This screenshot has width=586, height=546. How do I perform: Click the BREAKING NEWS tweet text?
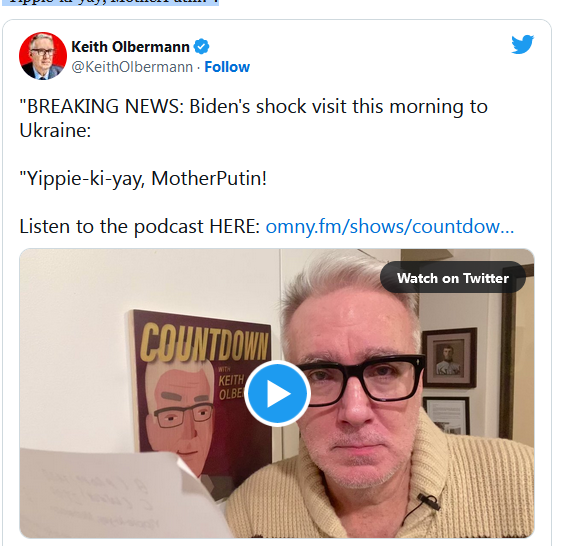click(x=253, y=118)
